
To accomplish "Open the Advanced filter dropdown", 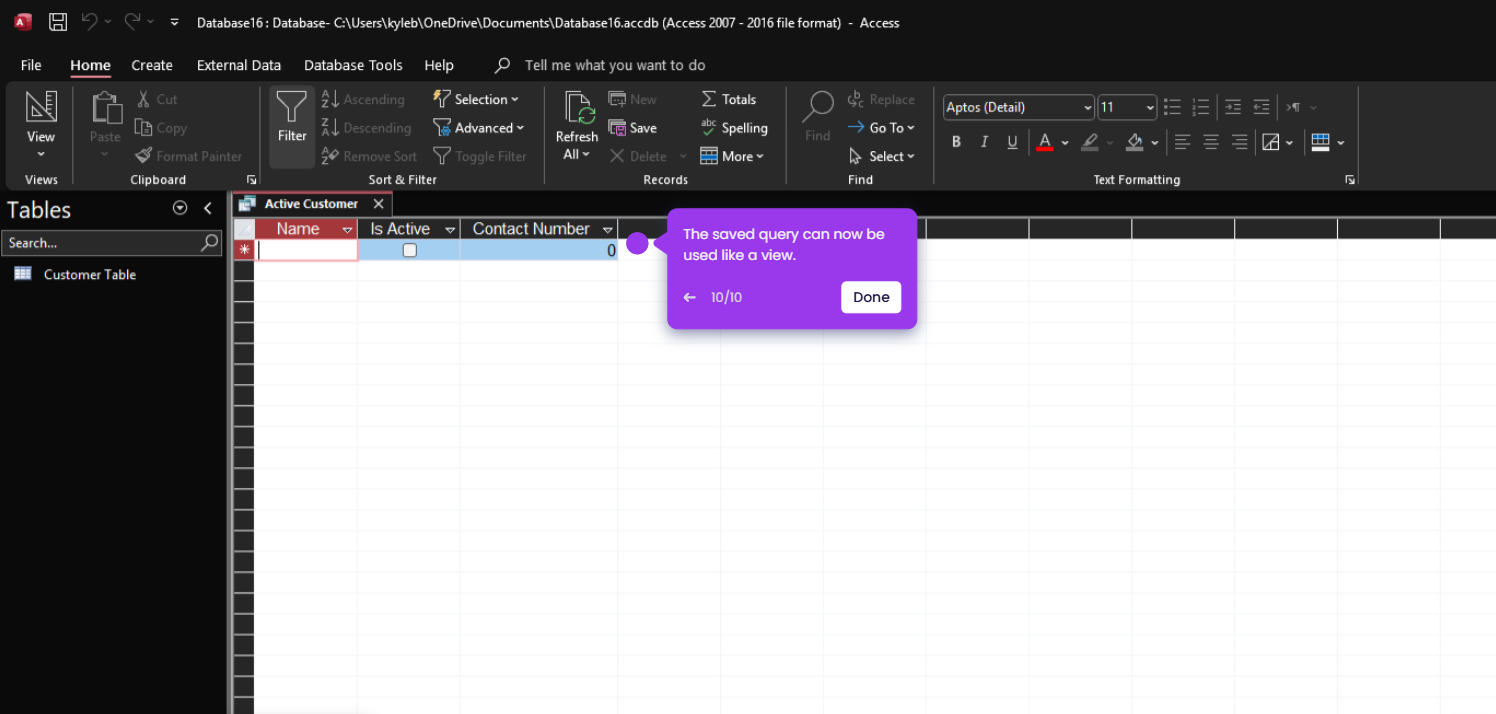I will (x=479, y=128).
